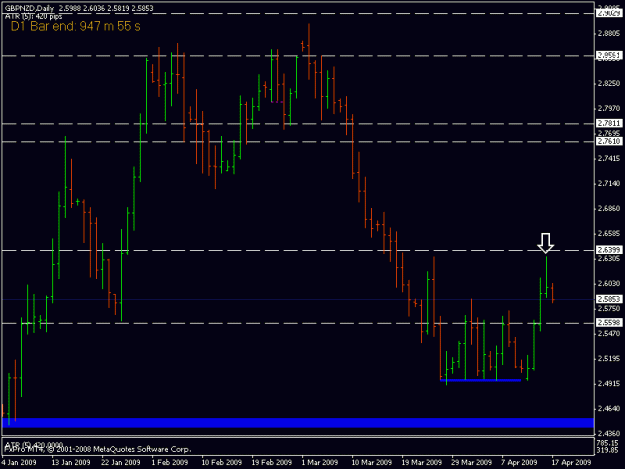Click the 2.6305 price scale value
This screenshot has width=625, height=469.
point(609,259)
